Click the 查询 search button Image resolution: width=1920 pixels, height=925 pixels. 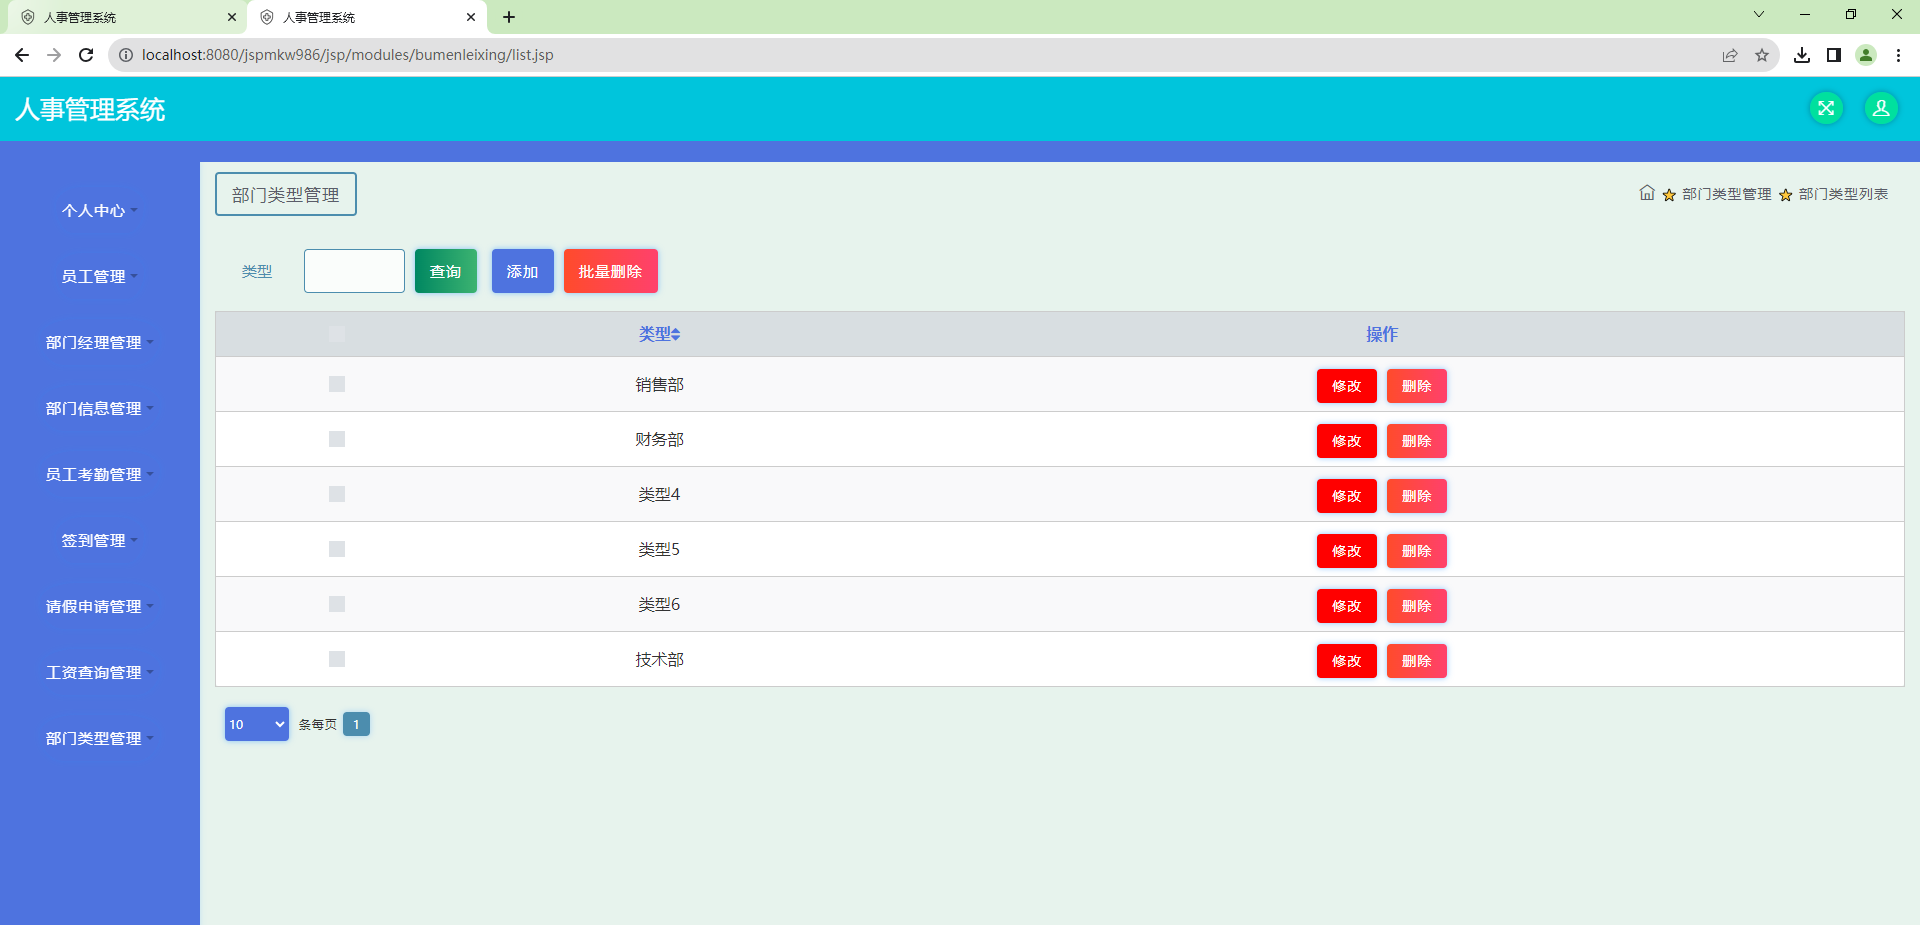point(445,271)
